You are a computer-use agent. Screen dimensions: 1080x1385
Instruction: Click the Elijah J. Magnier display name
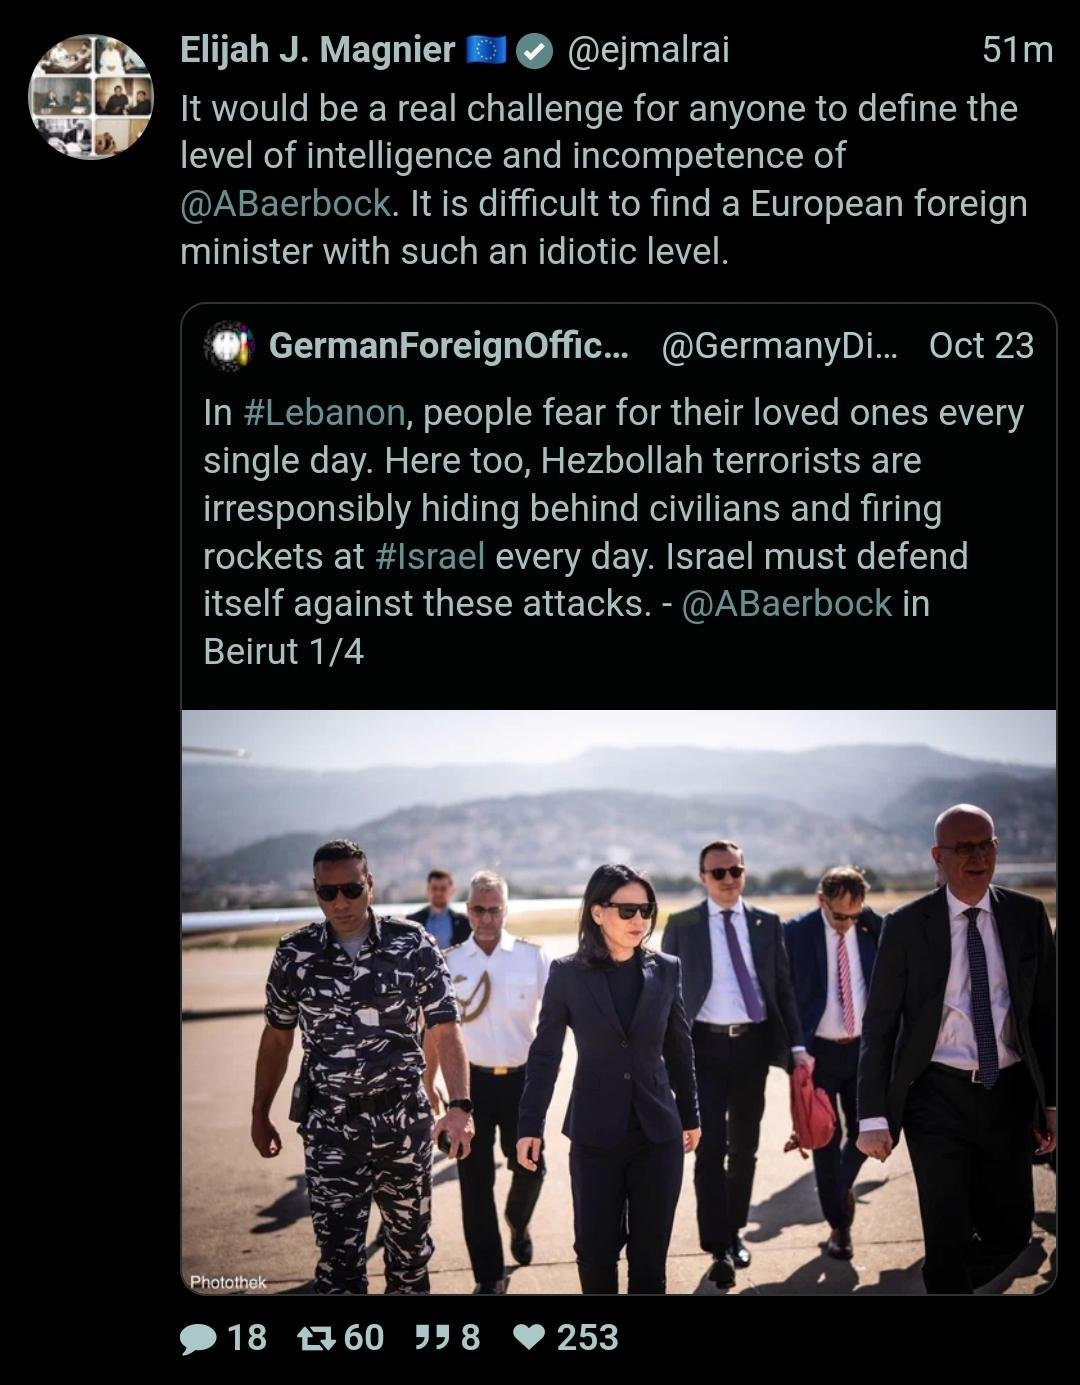point(317,50)
